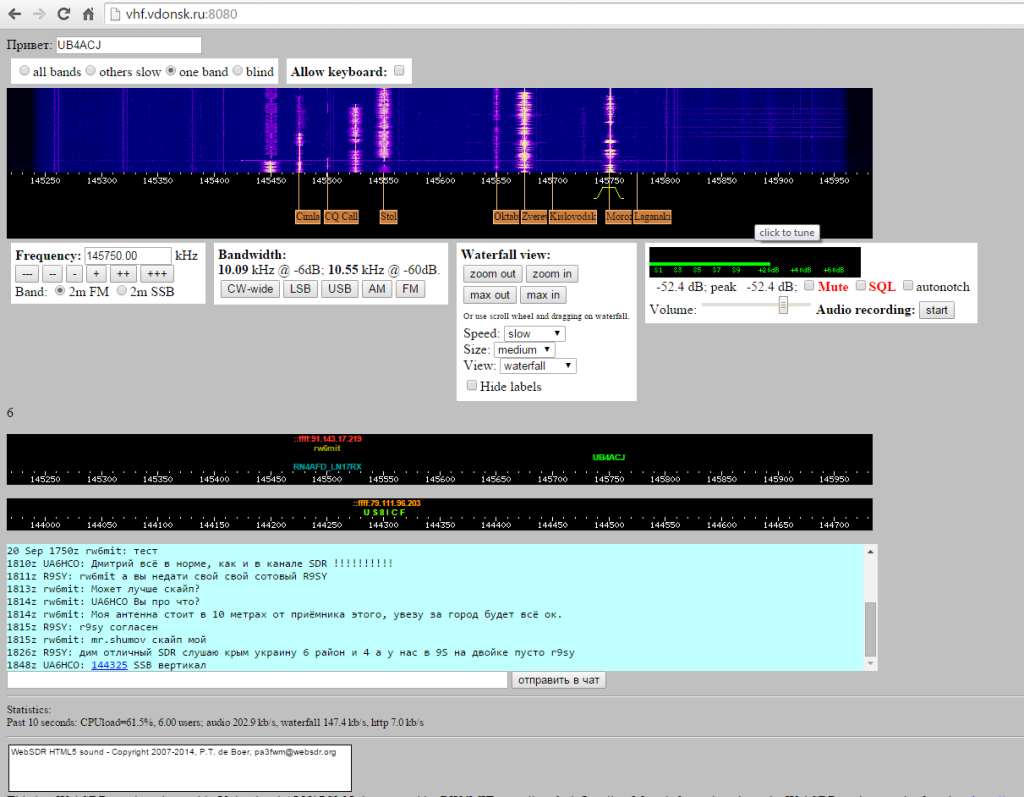Expand the Size medium dropdown

(524, 350)
